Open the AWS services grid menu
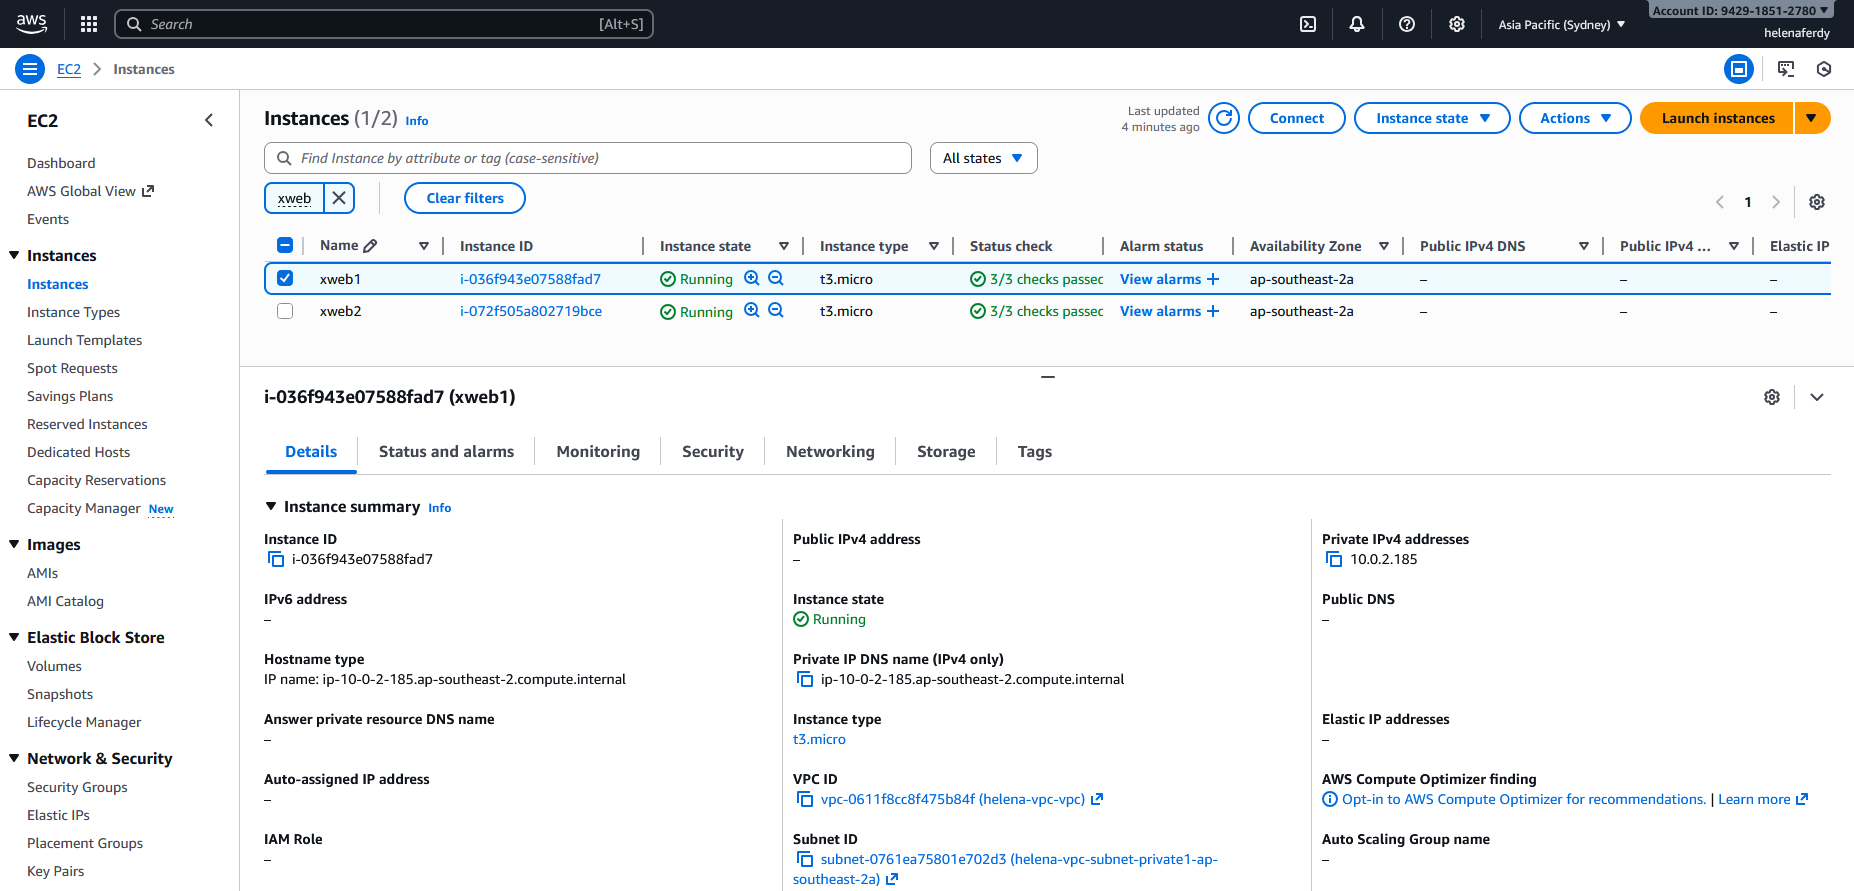This screenshot has width=1854, height=891. [89, 24]
